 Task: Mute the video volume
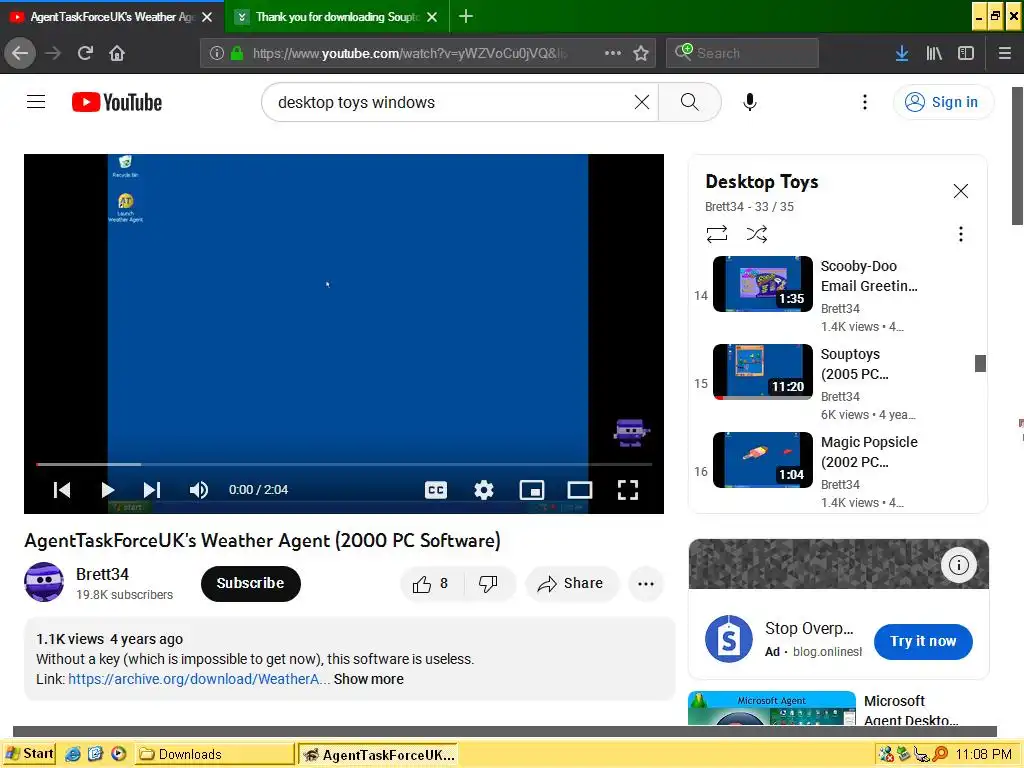click(199, 490)
